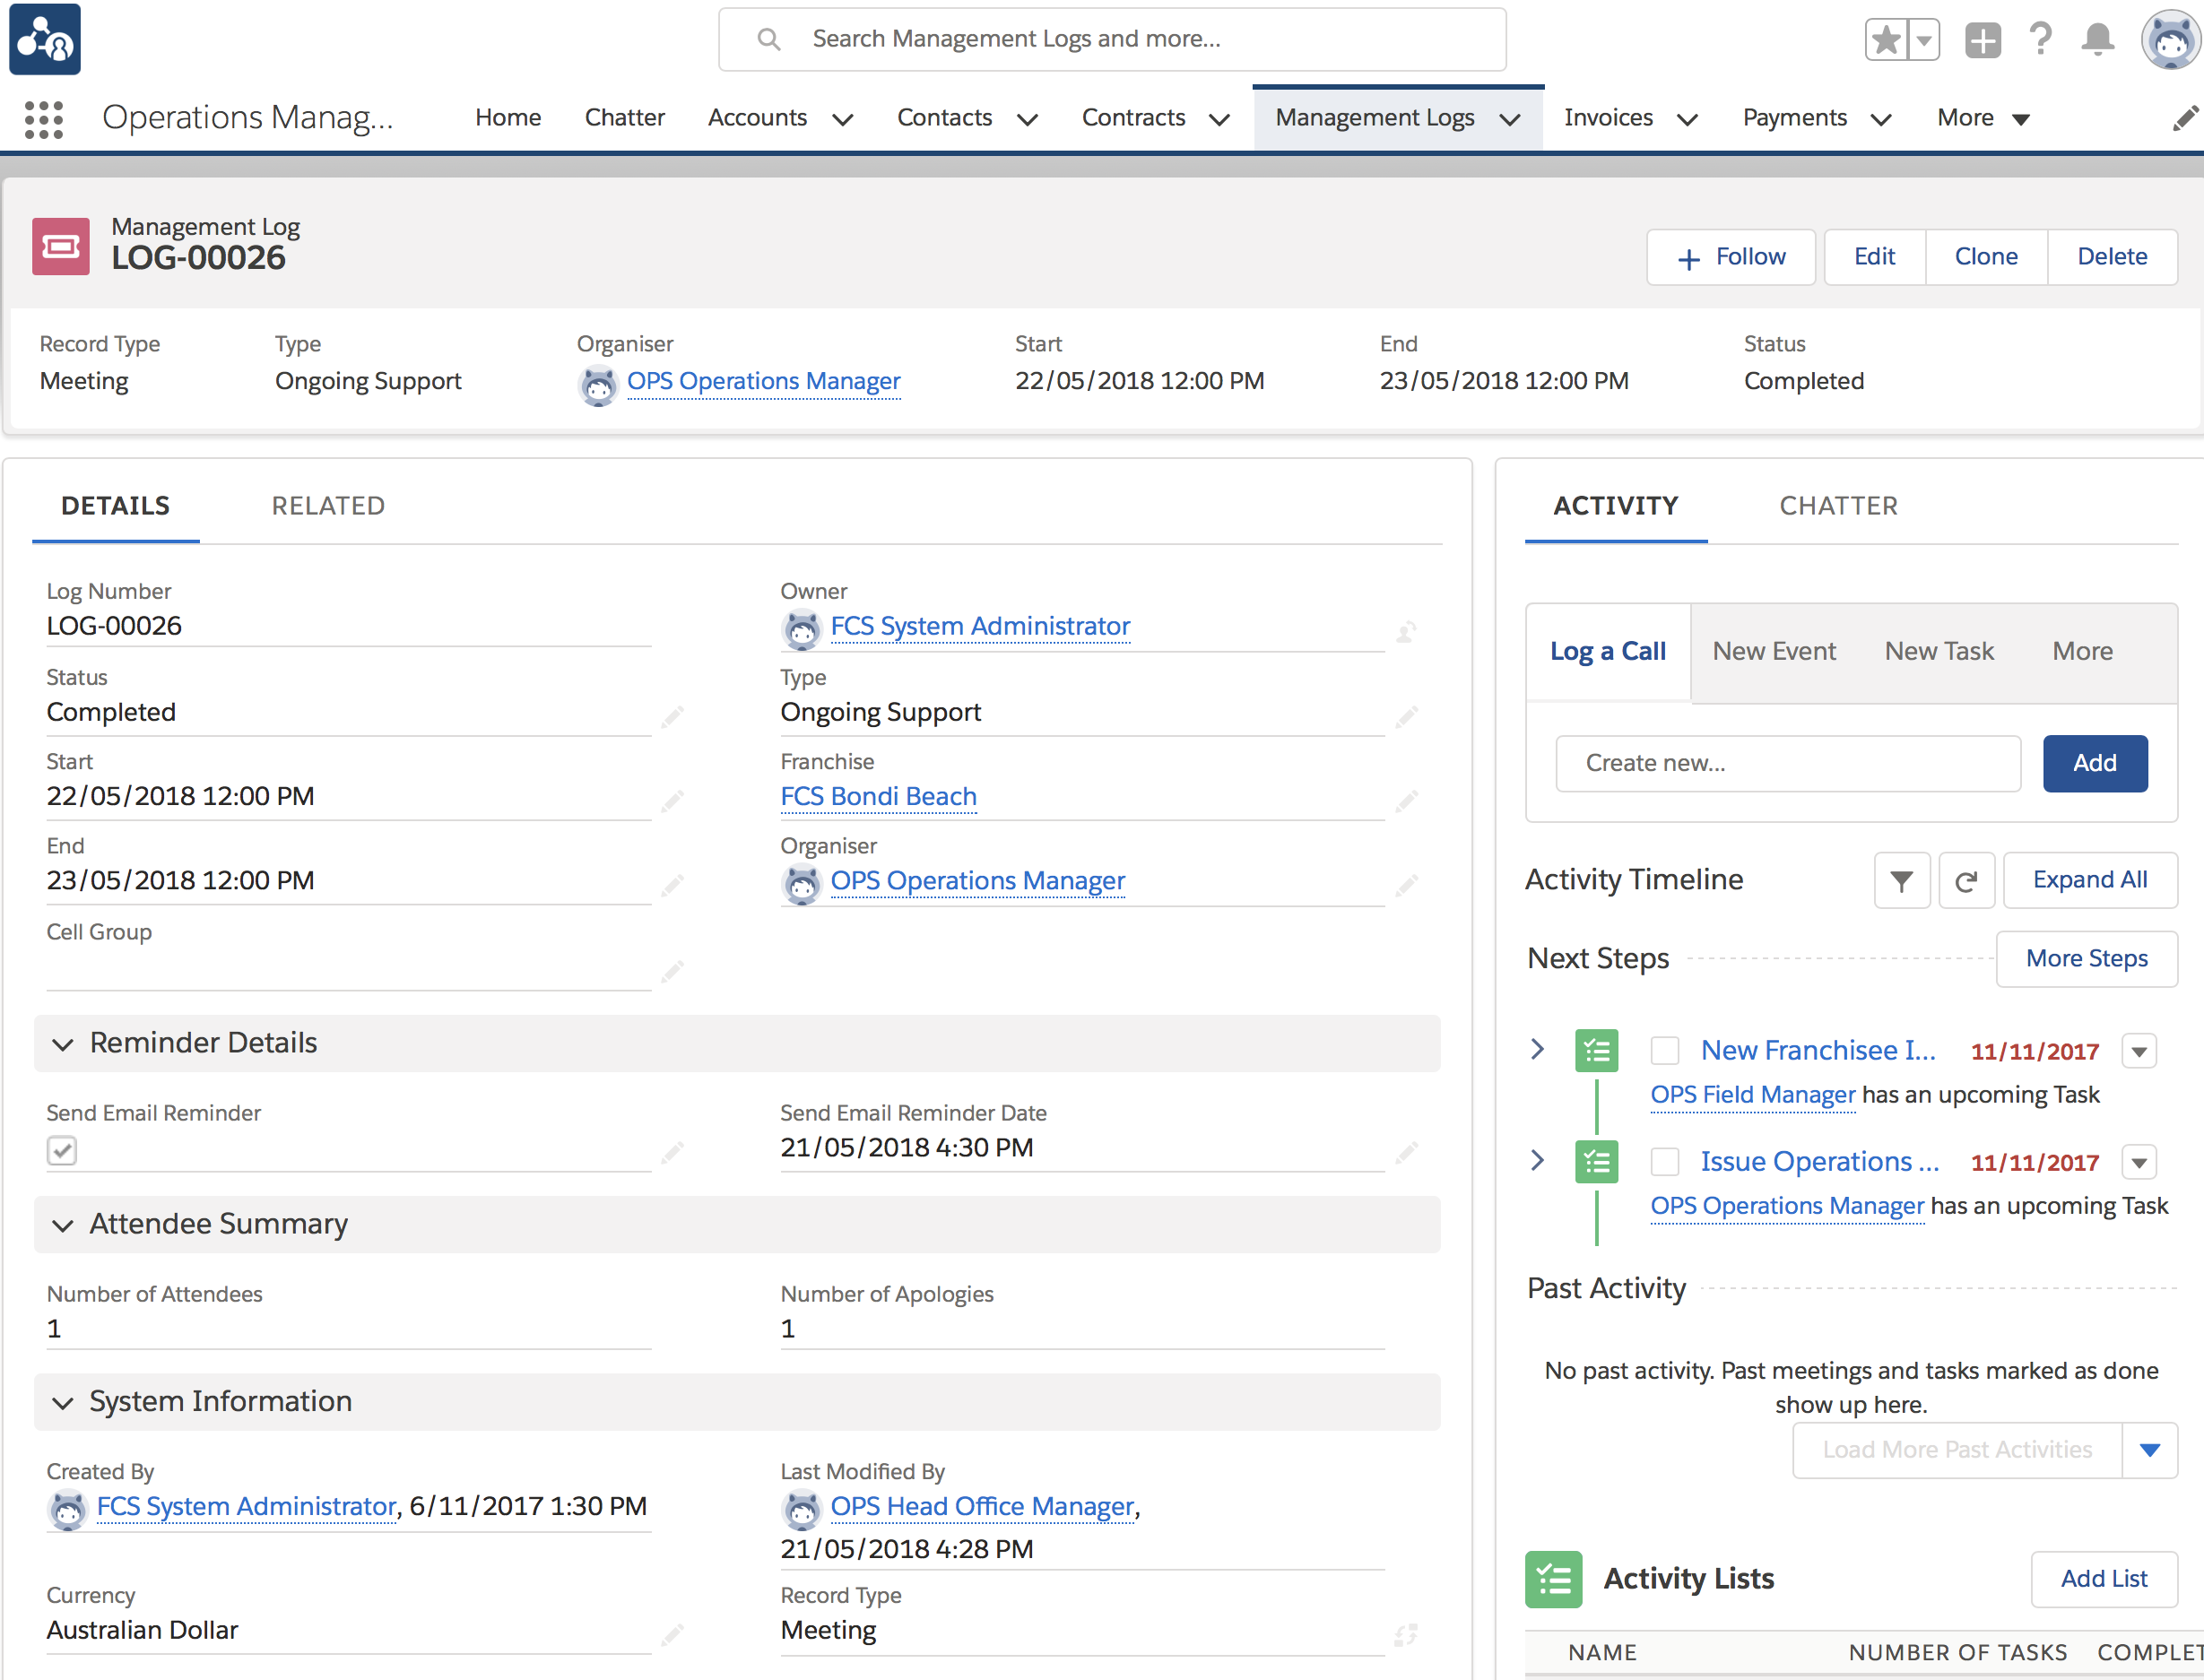Collapse the System Information section
Screen dimensions: 2204x1680
pyautogui.click(x=63, y=1403)
